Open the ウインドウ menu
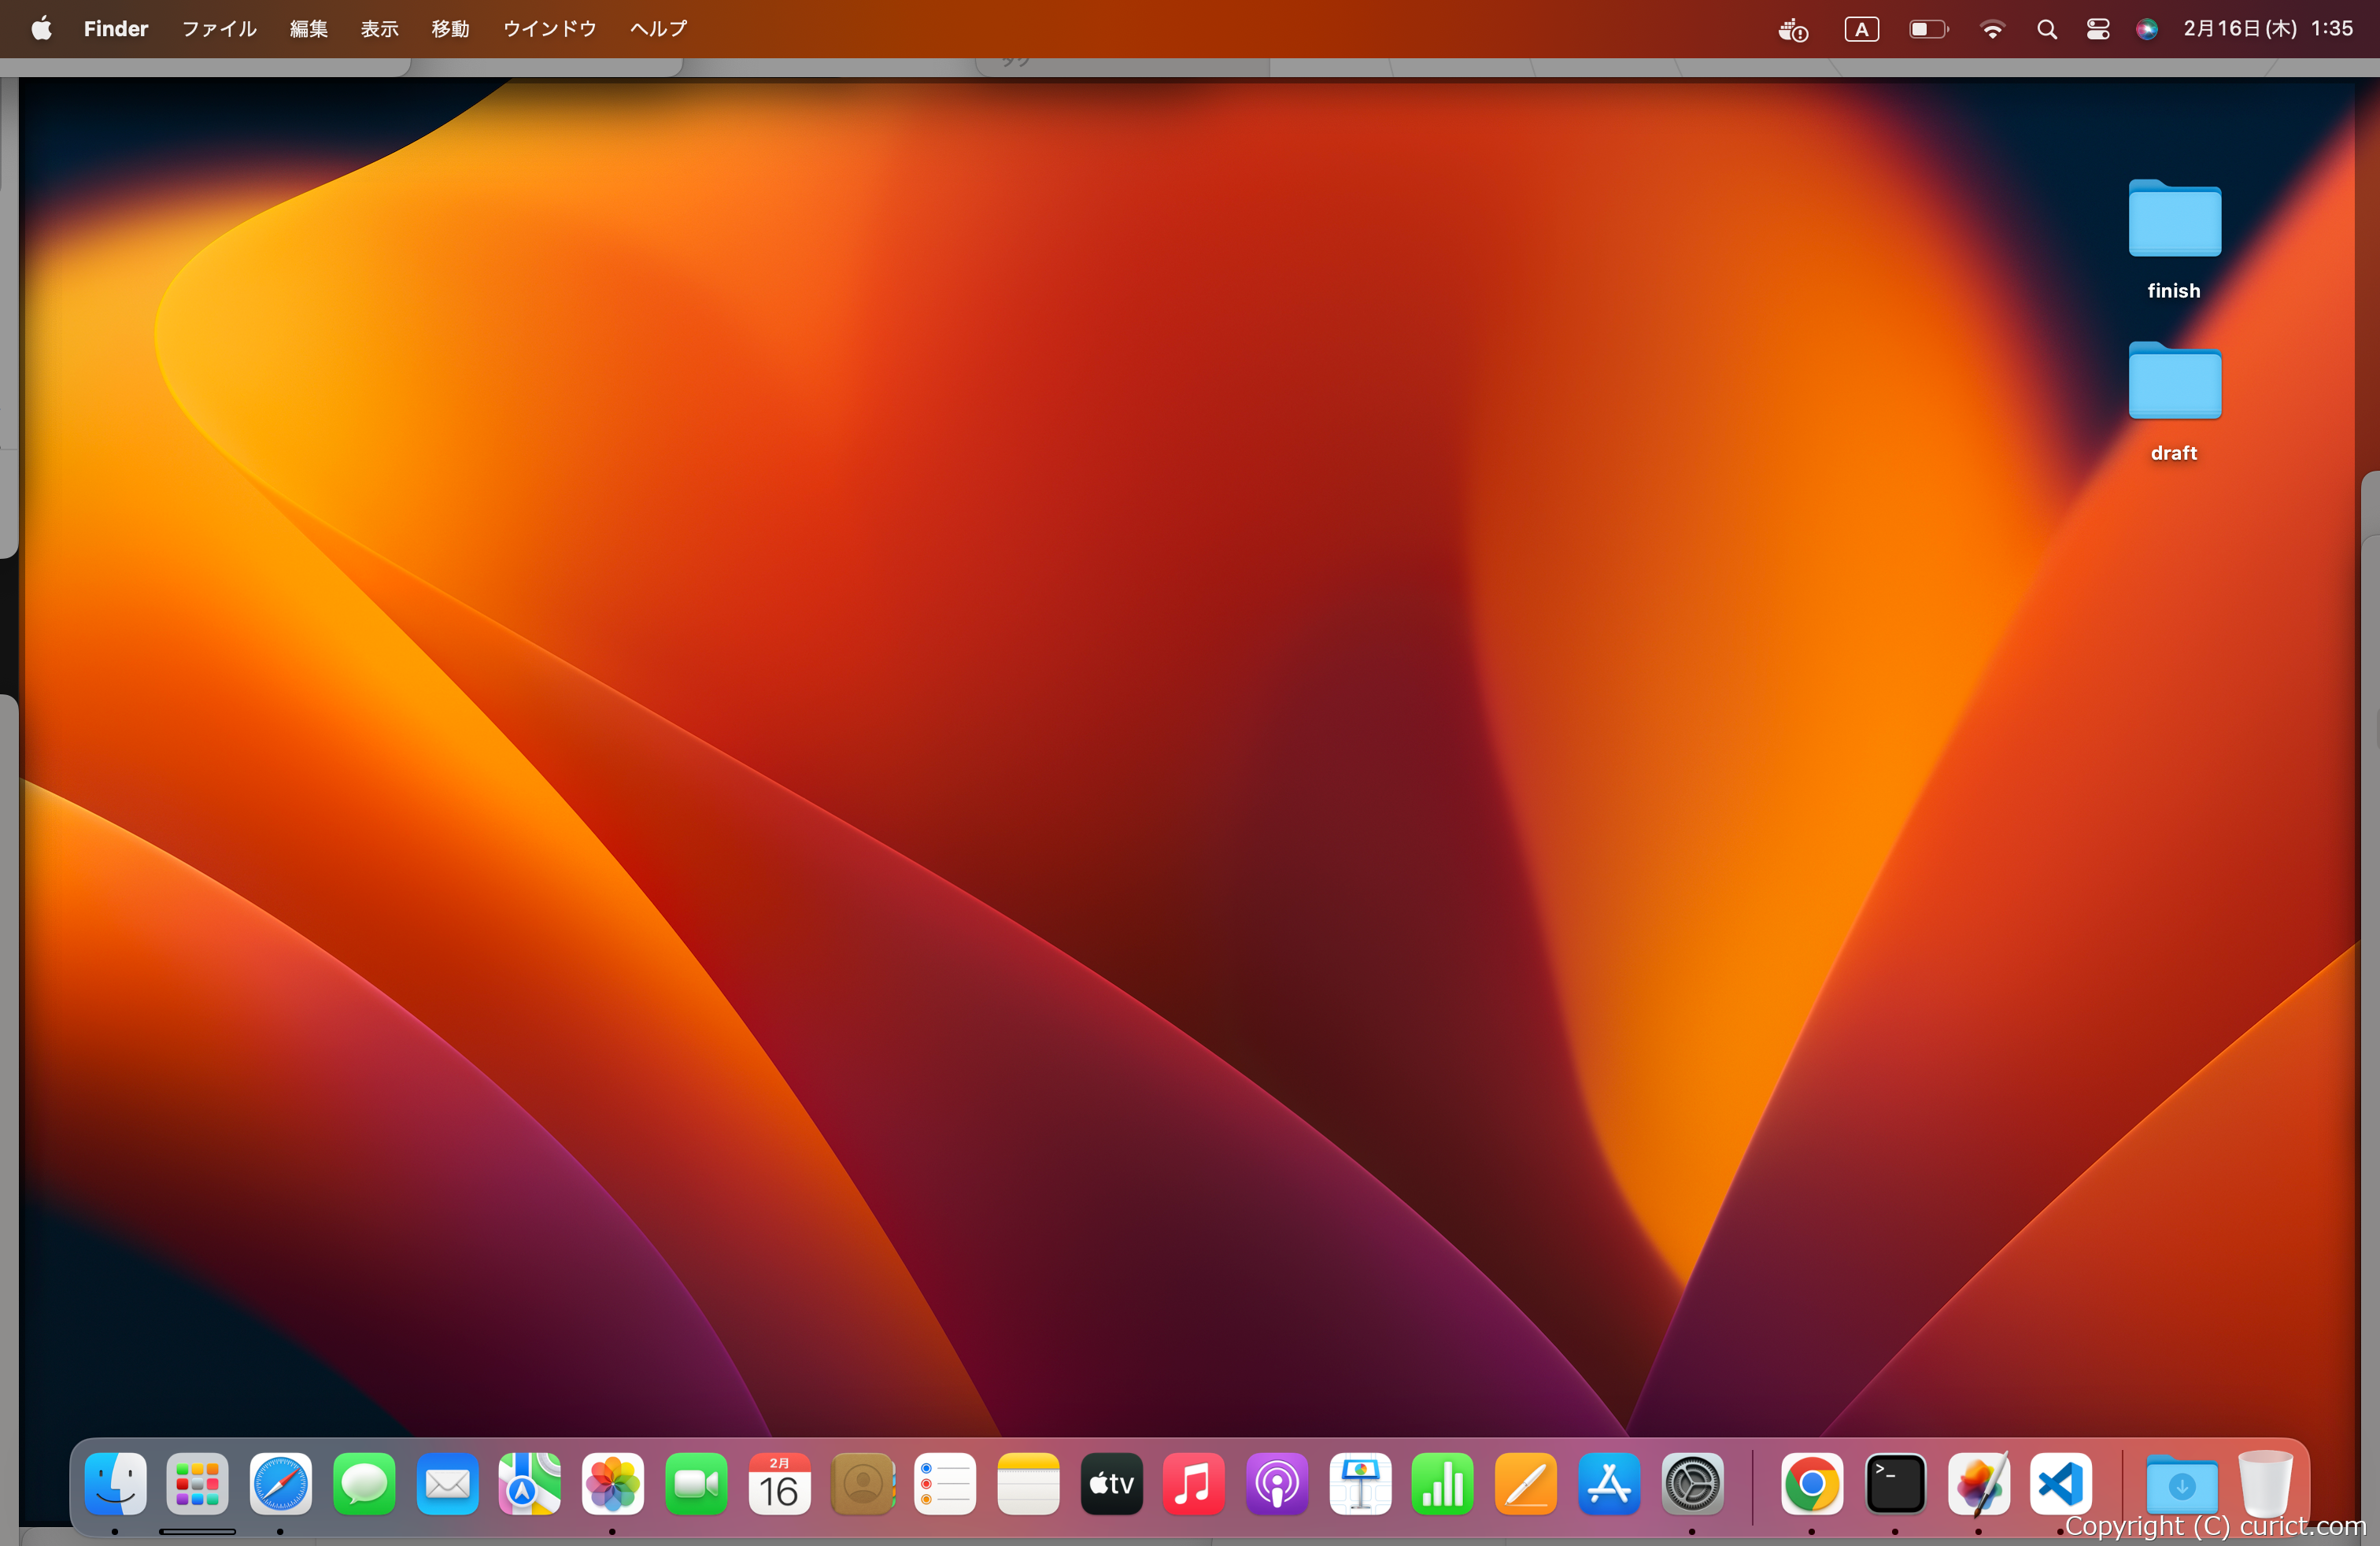 [x=550, y=28]
